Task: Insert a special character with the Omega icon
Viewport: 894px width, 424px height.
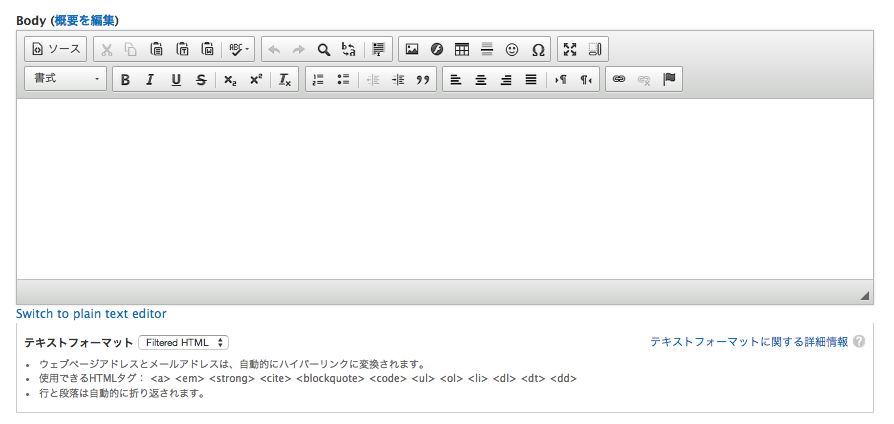Action: (538, 49)
